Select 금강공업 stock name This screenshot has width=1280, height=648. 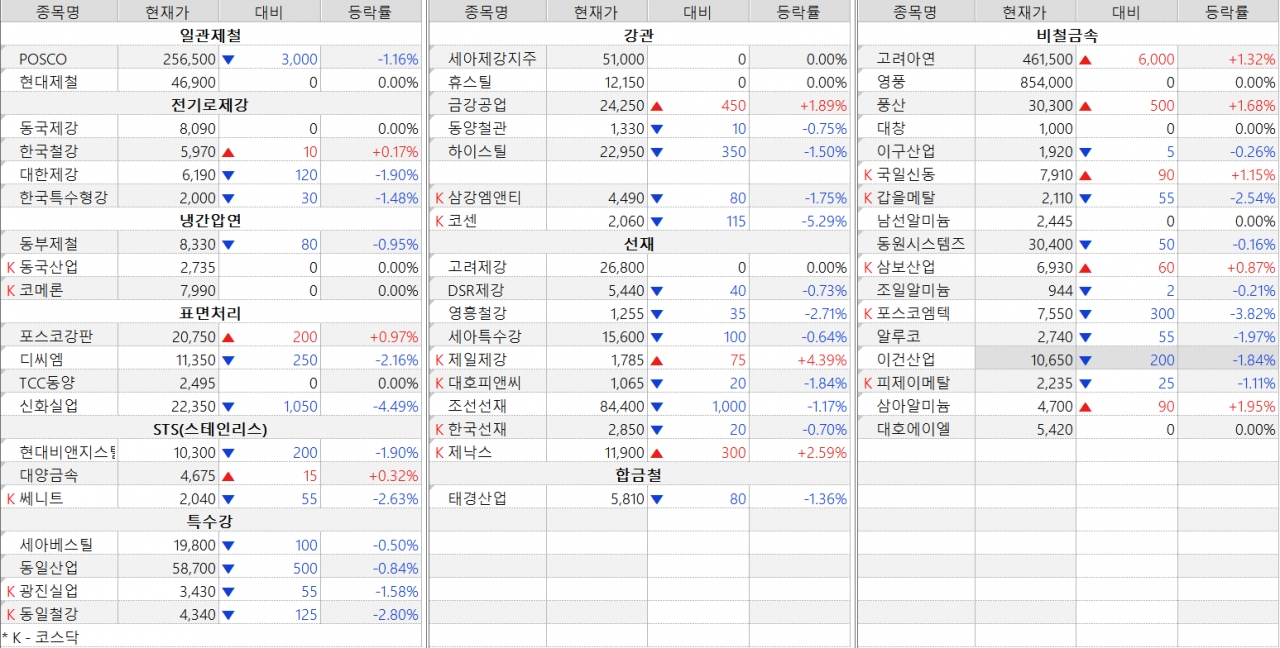477,105
